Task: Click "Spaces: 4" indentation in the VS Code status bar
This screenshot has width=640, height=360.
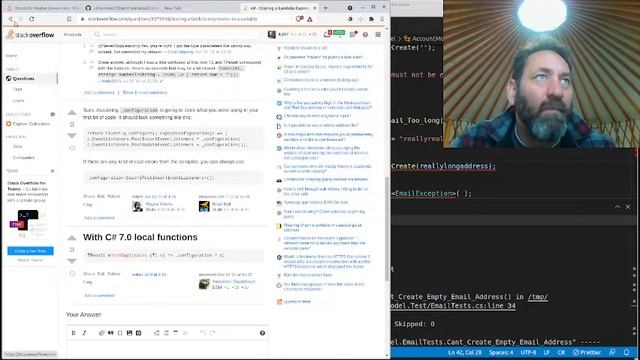Action: click(x=501, y=352)
